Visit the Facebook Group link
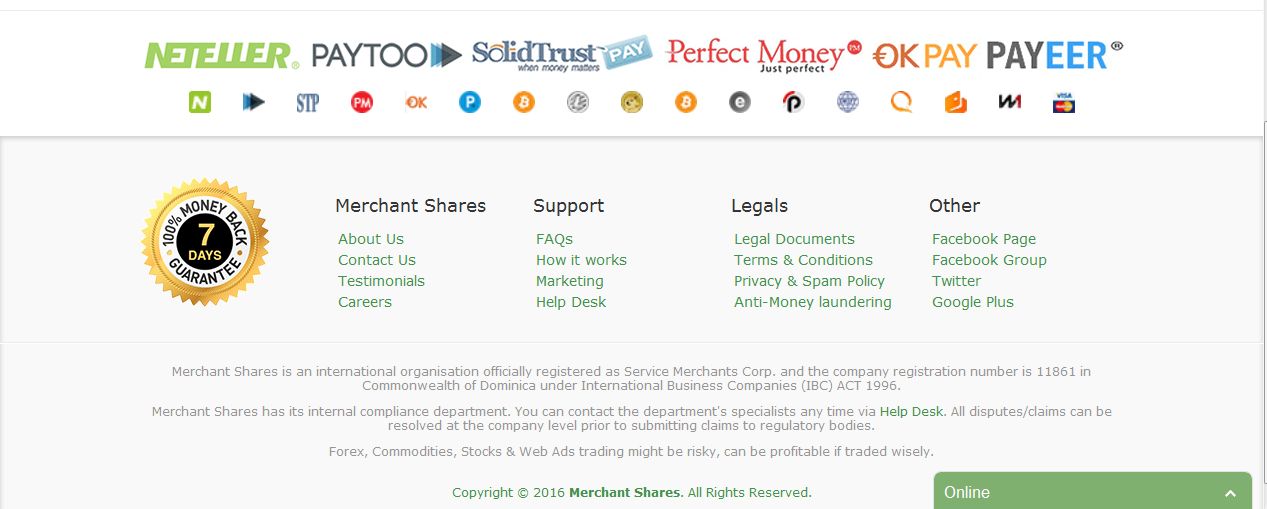The width and height of the screenshot is (1267, 509). [989, 260]
